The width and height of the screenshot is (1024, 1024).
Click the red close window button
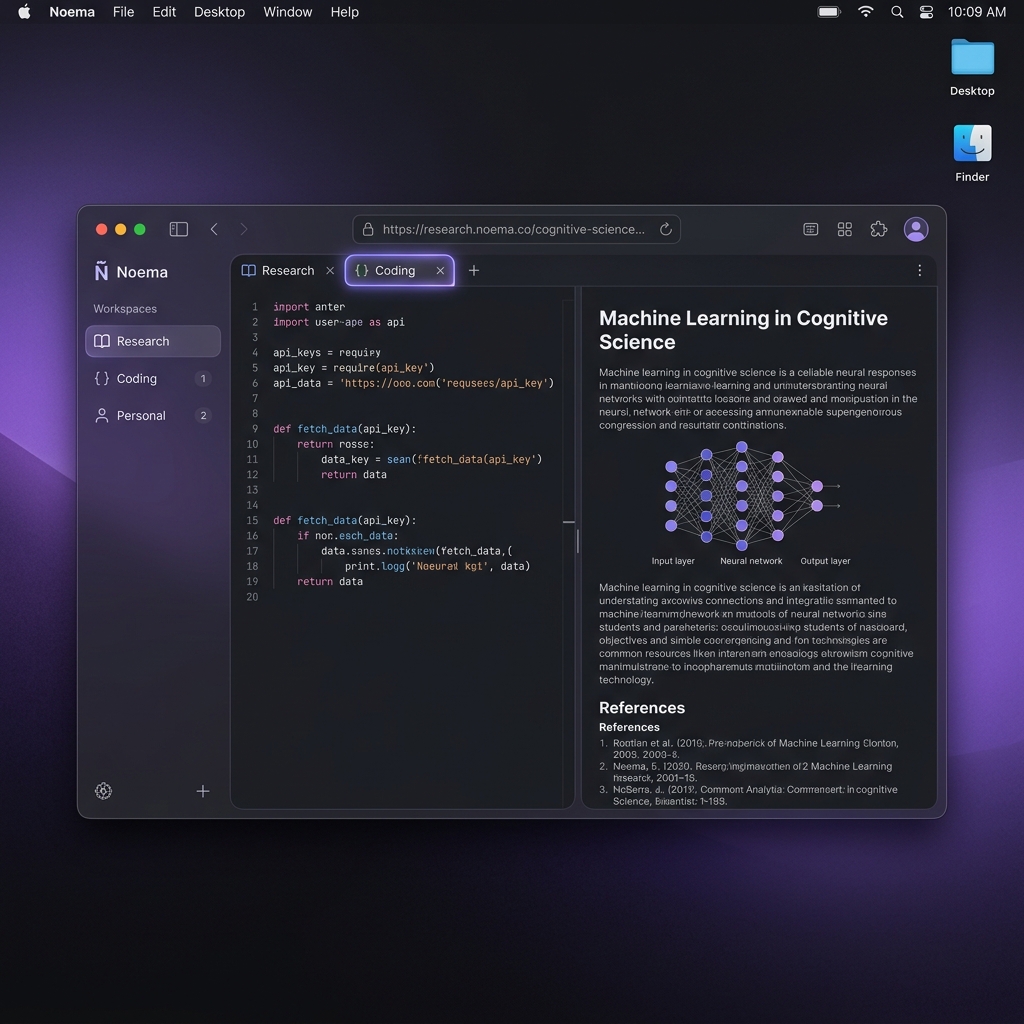101,229
